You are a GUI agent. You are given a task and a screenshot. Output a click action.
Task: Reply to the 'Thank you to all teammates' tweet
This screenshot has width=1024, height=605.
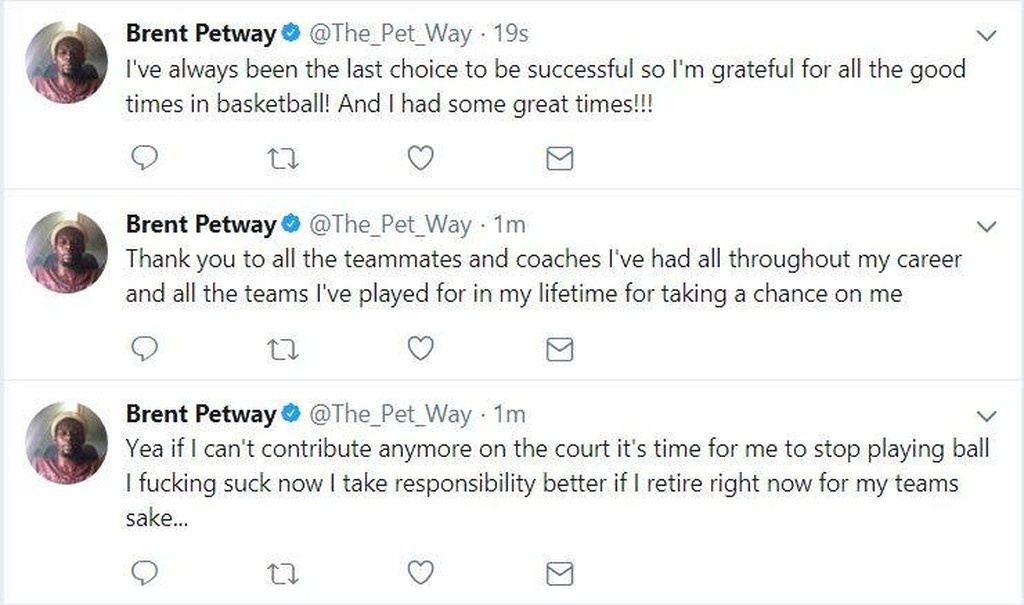point(145,348)
